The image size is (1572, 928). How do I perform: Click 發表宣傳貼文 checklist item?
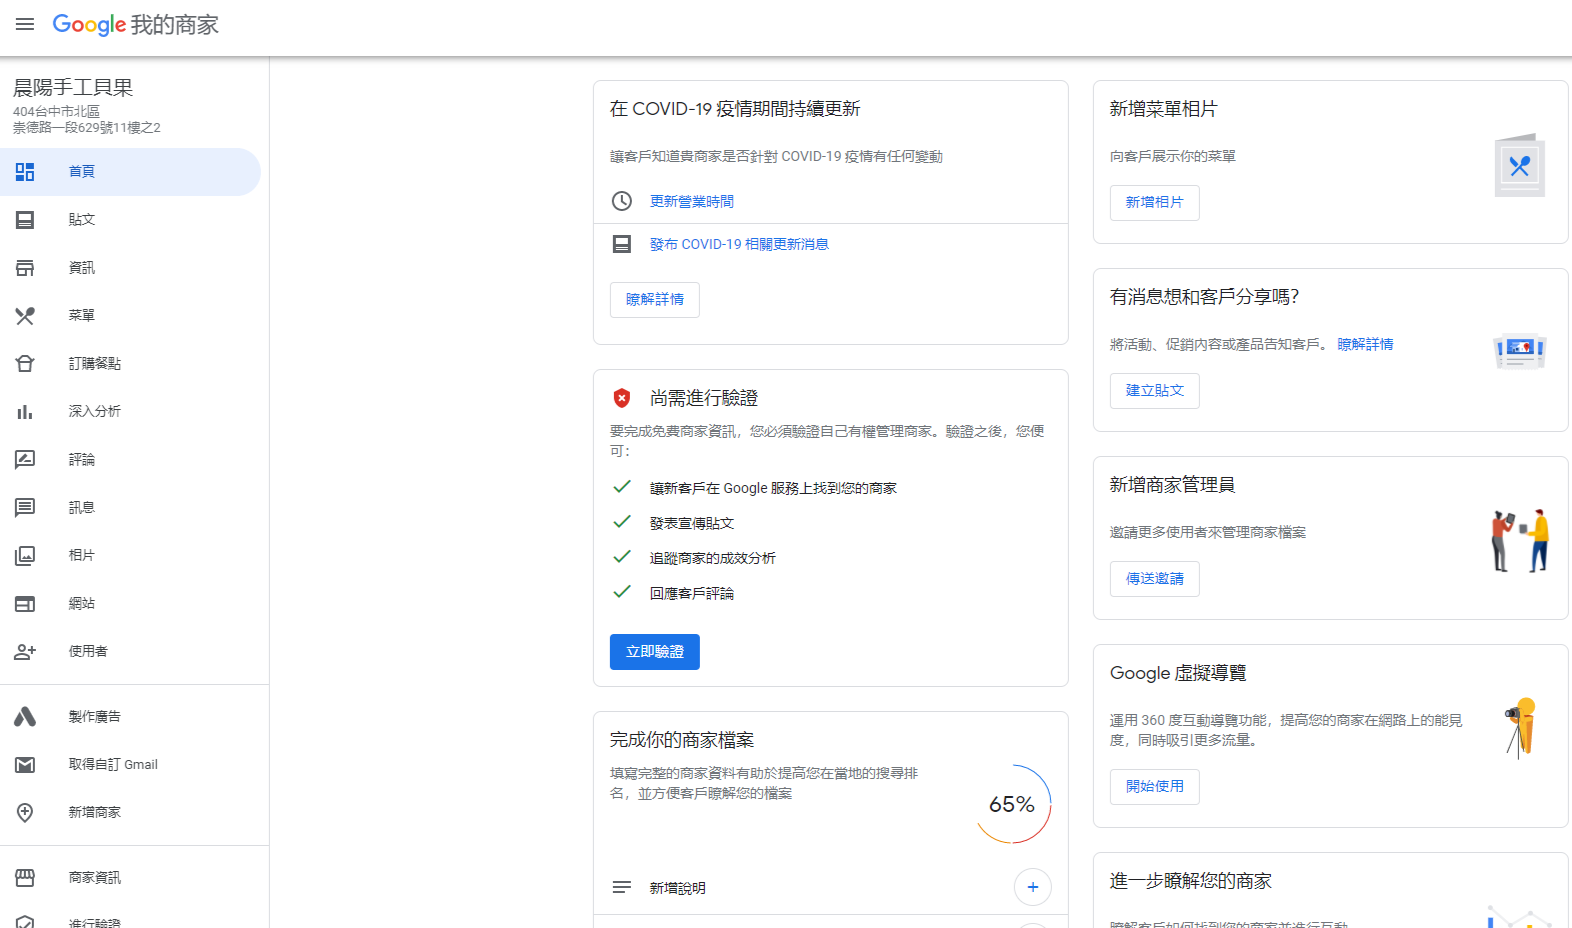click(692, 524)
